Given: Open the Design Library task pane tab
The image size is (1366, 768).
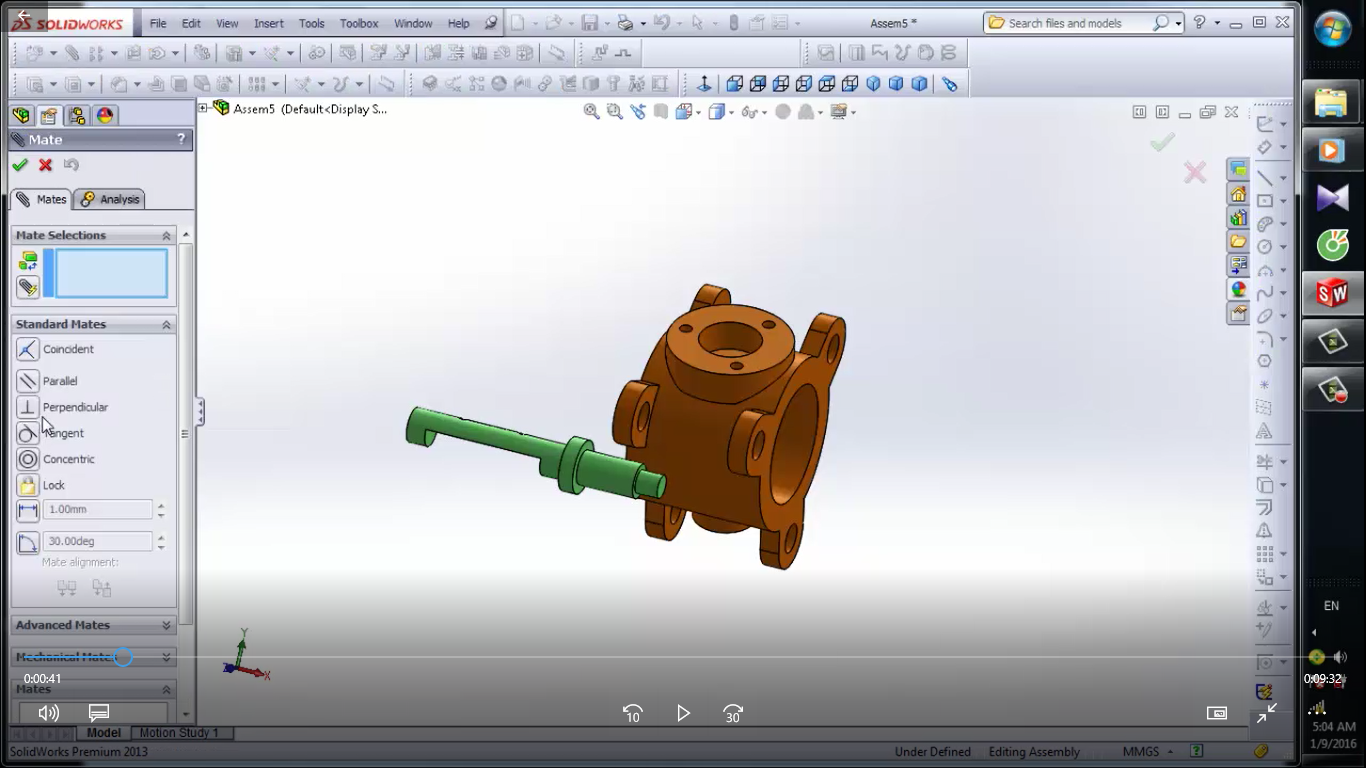Looking at the screenshot, I should 1239,218.
